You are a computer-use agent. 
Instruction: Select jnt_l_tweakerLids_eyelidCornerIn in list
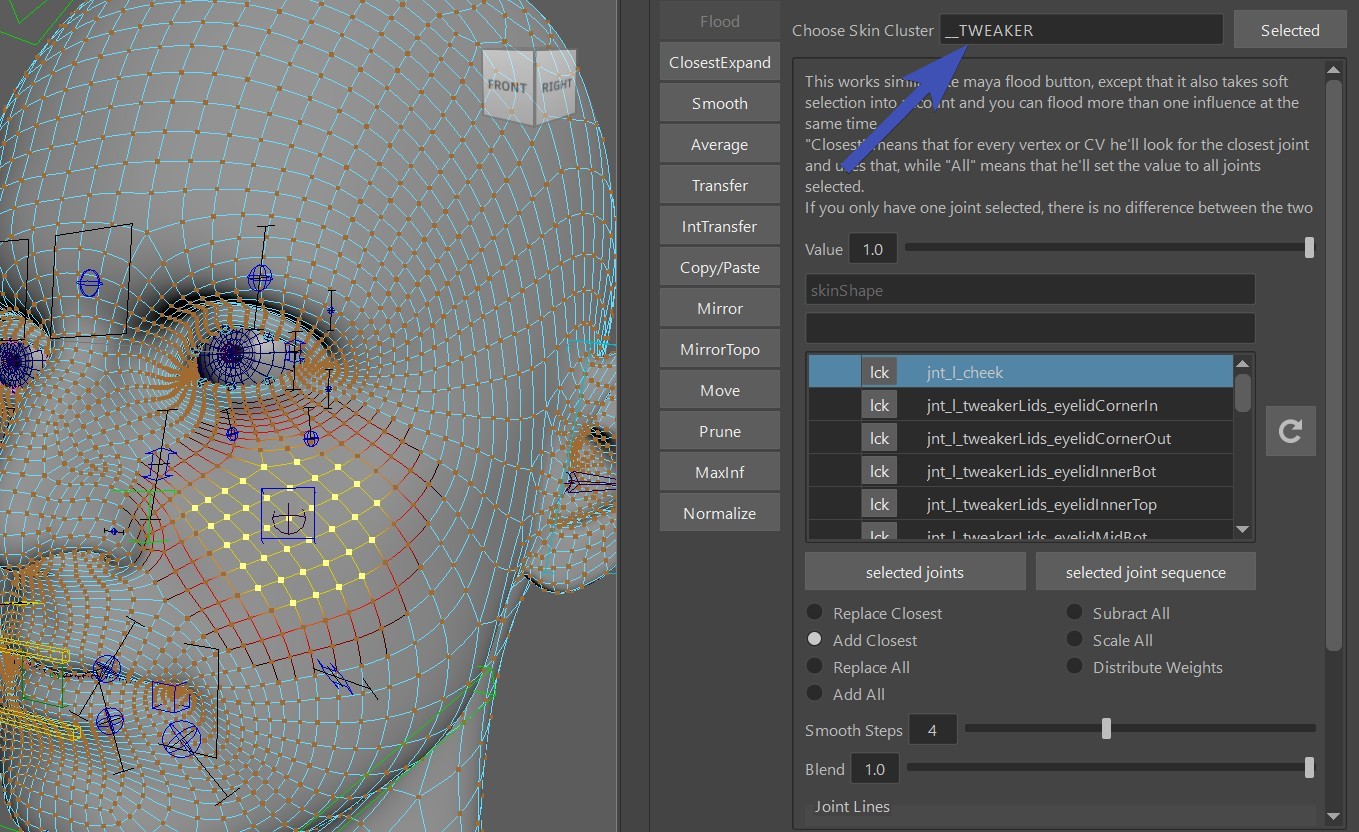pos(1020,405)
